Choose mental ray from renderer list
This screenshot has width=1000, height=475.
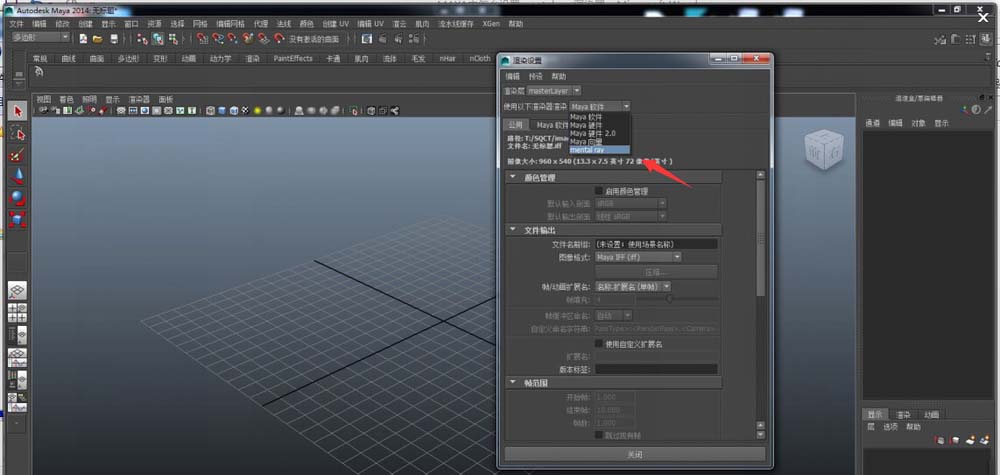click(x=599, y=150)
